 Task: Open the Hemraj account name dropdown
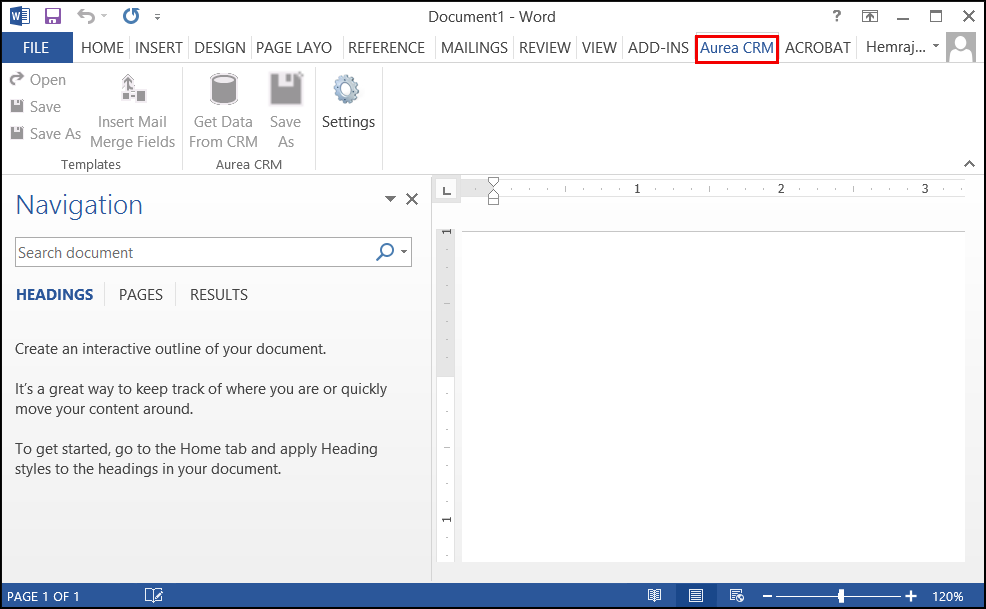point(902,47)
